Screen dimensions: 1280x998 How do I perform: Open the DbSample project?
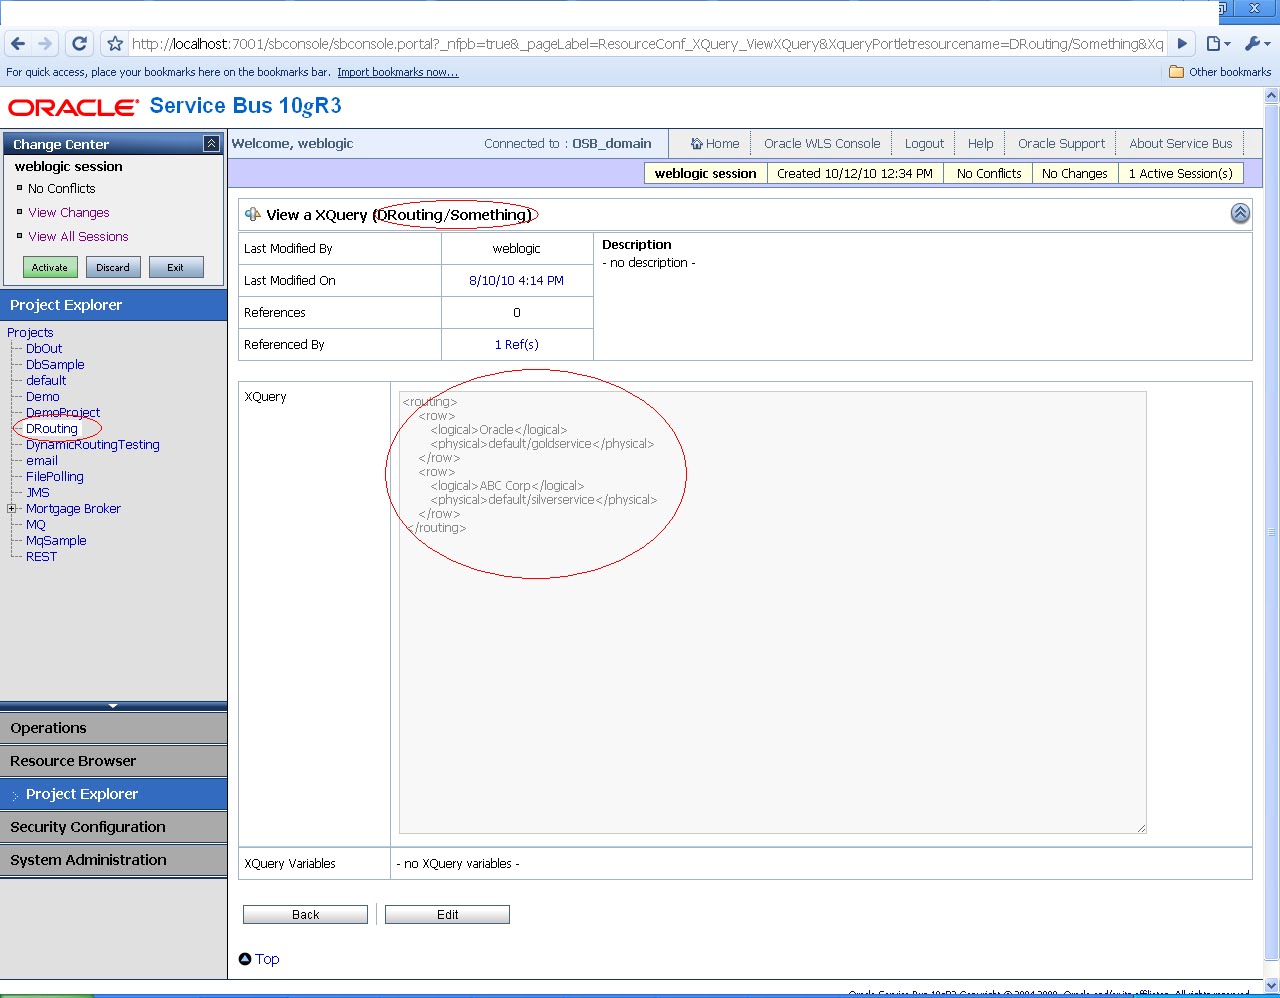pyautogui.click(x=55, y=365)
